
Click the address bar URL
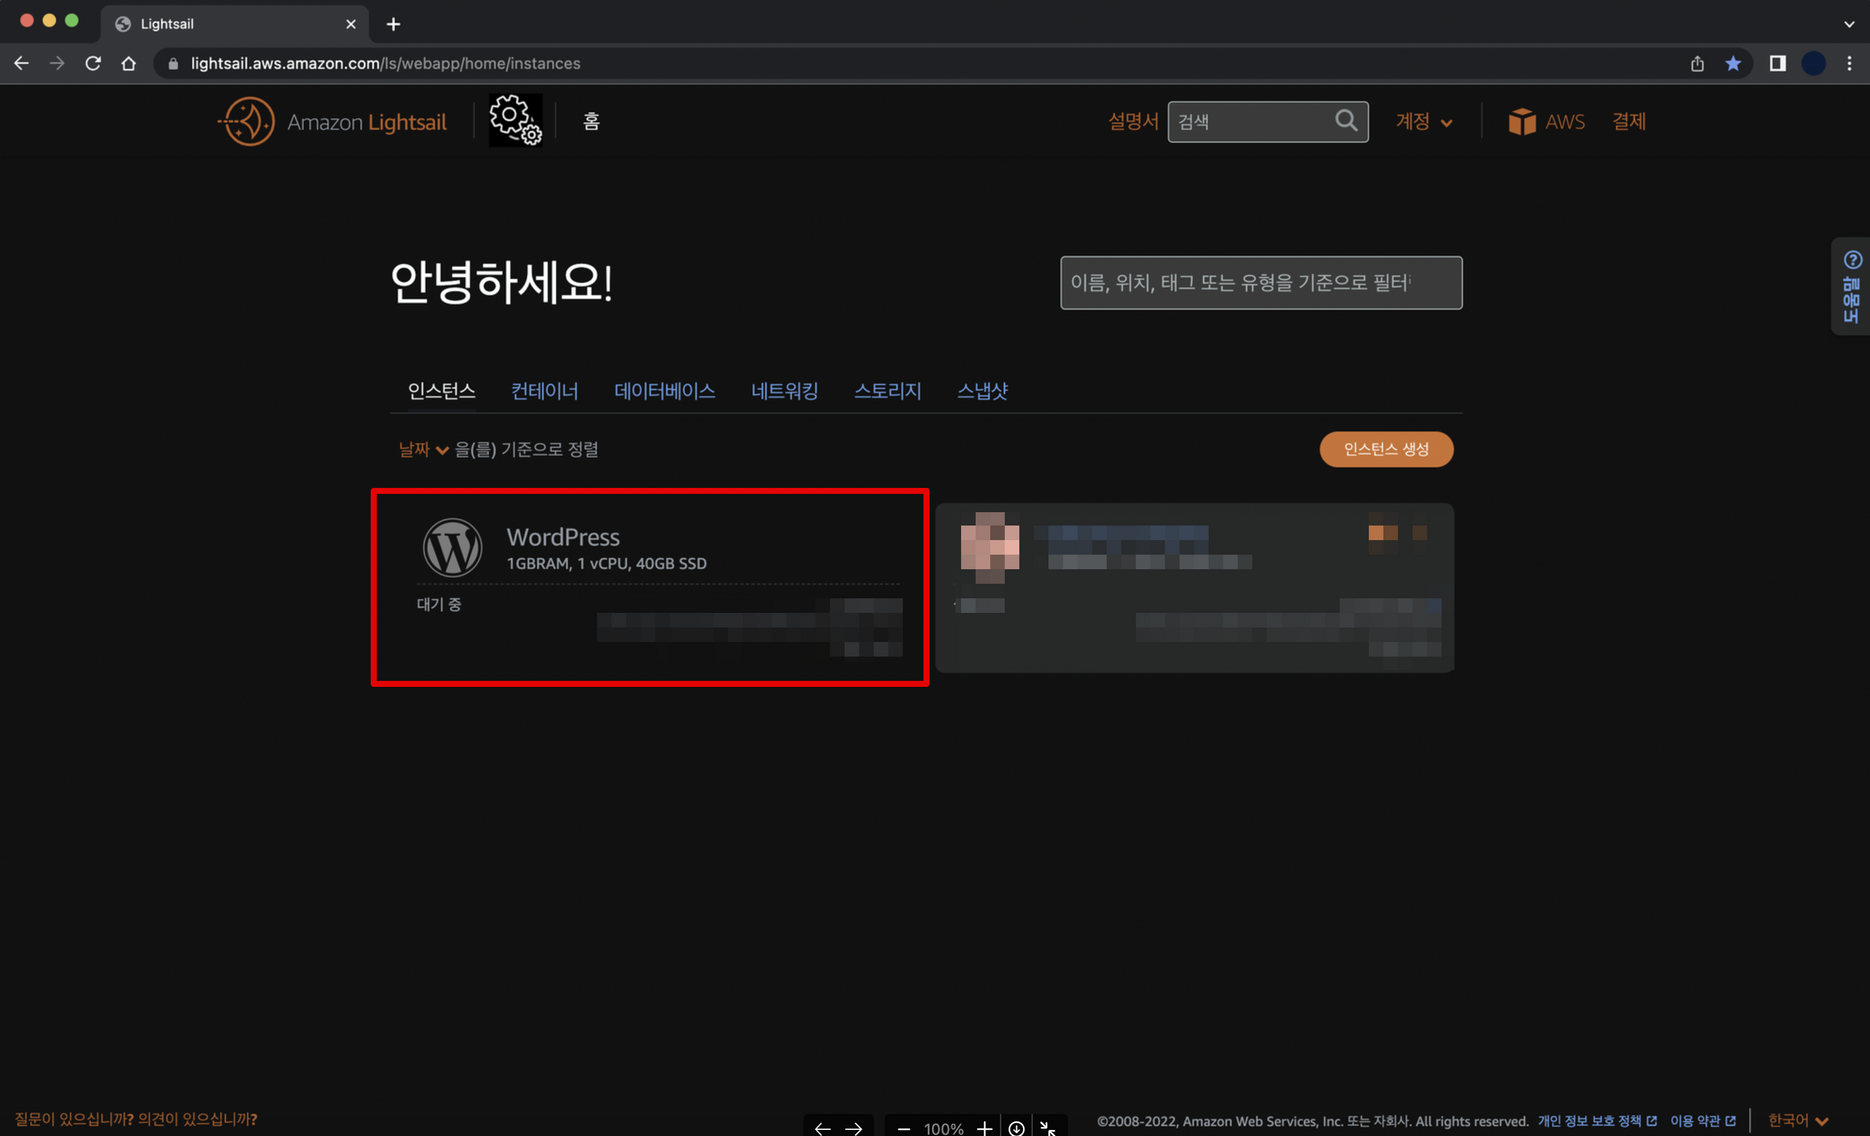[x=385, y=63]
